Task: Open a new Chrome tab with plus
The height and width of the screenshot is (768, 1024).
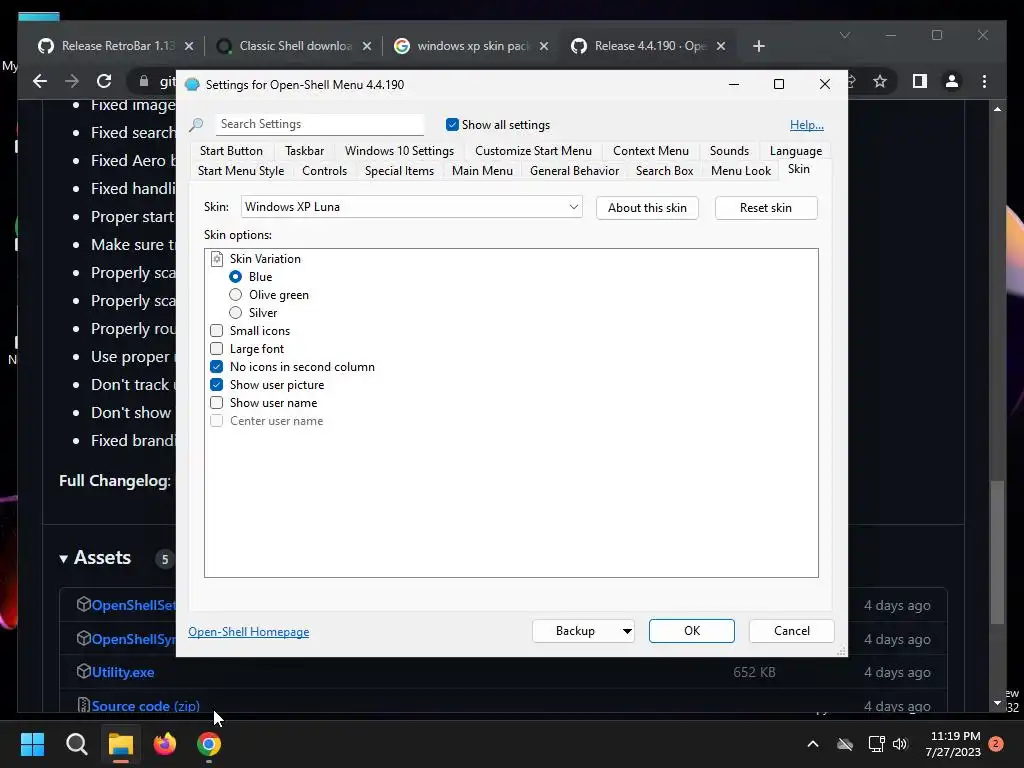Action: [x=758, y=46]
